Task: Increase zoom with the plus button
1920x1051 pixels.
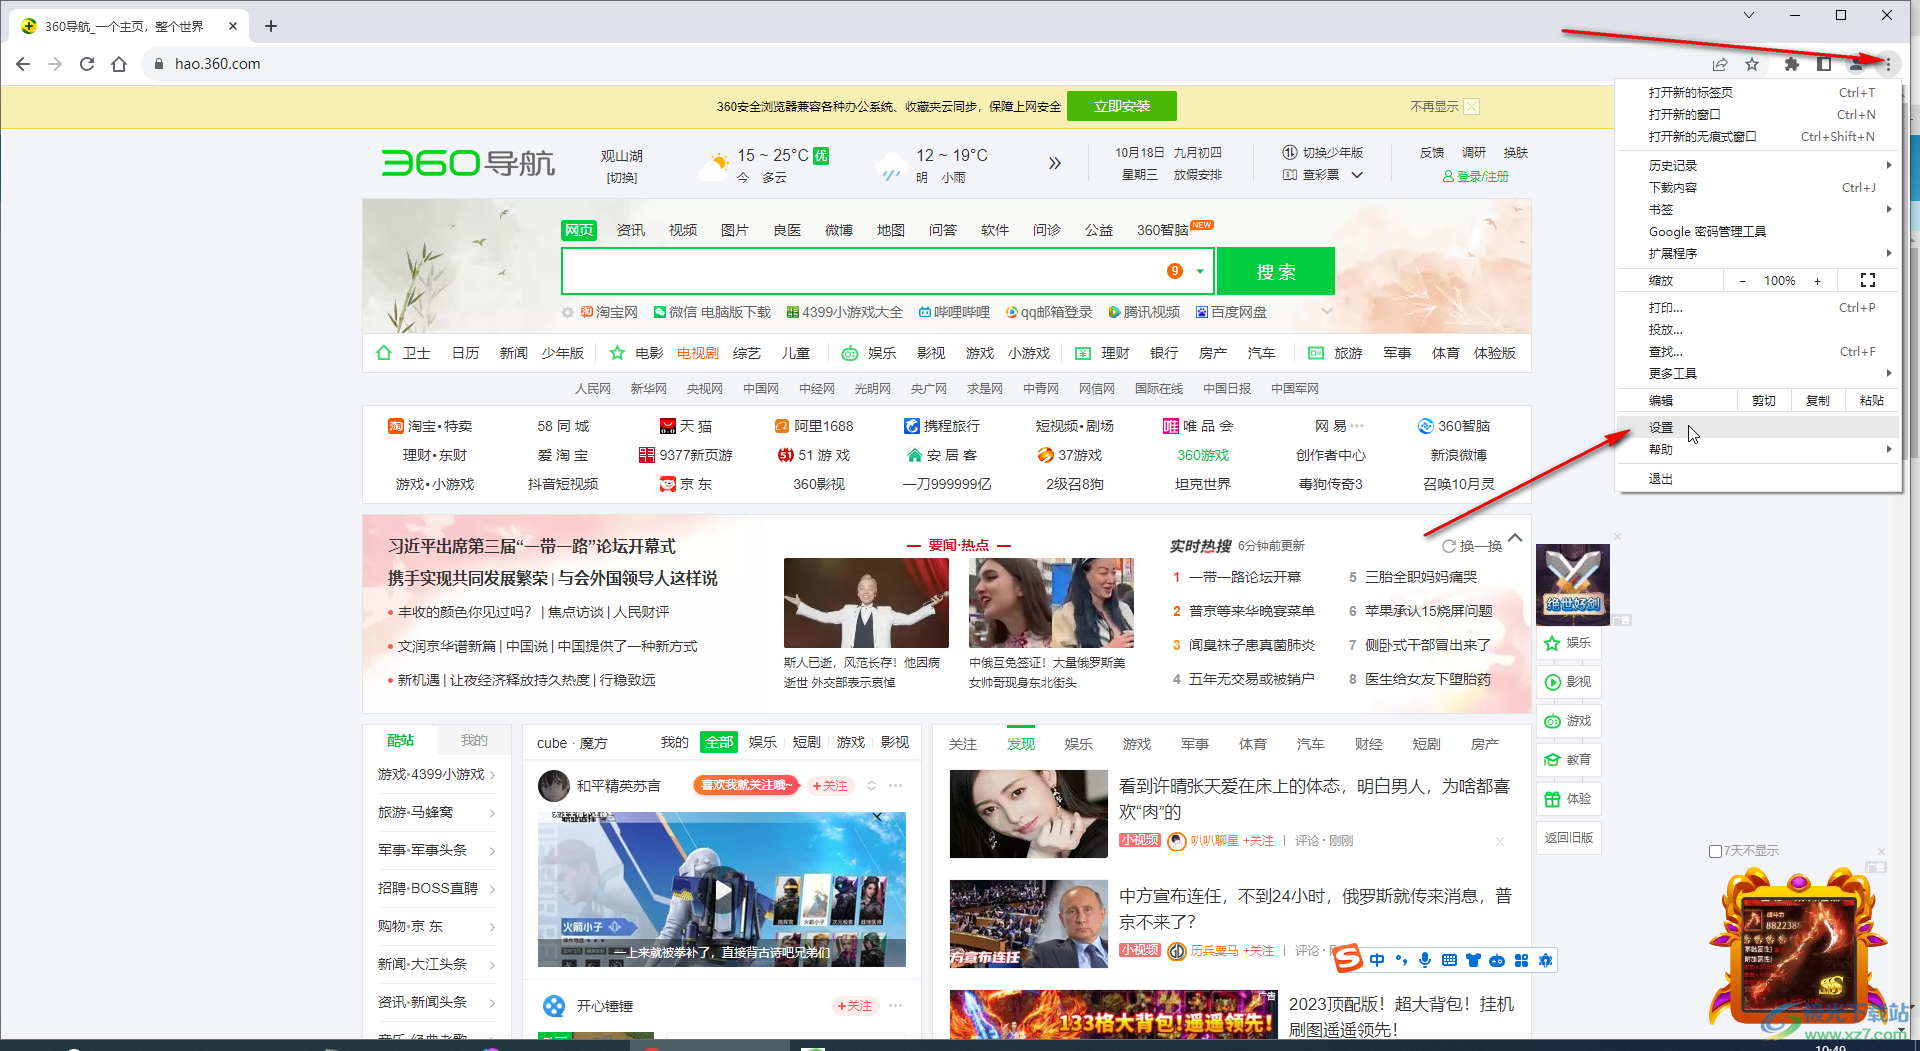Action: coord(1817,281)
